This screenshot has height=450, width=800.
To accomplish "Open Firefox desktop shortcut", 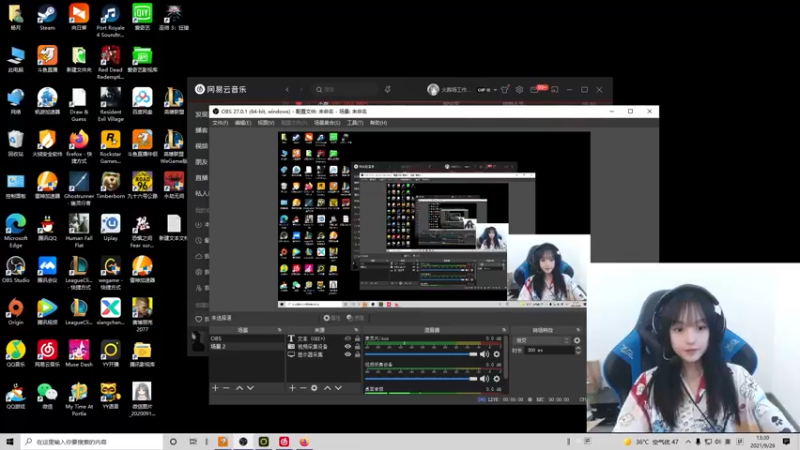I will tap(79, 147).
